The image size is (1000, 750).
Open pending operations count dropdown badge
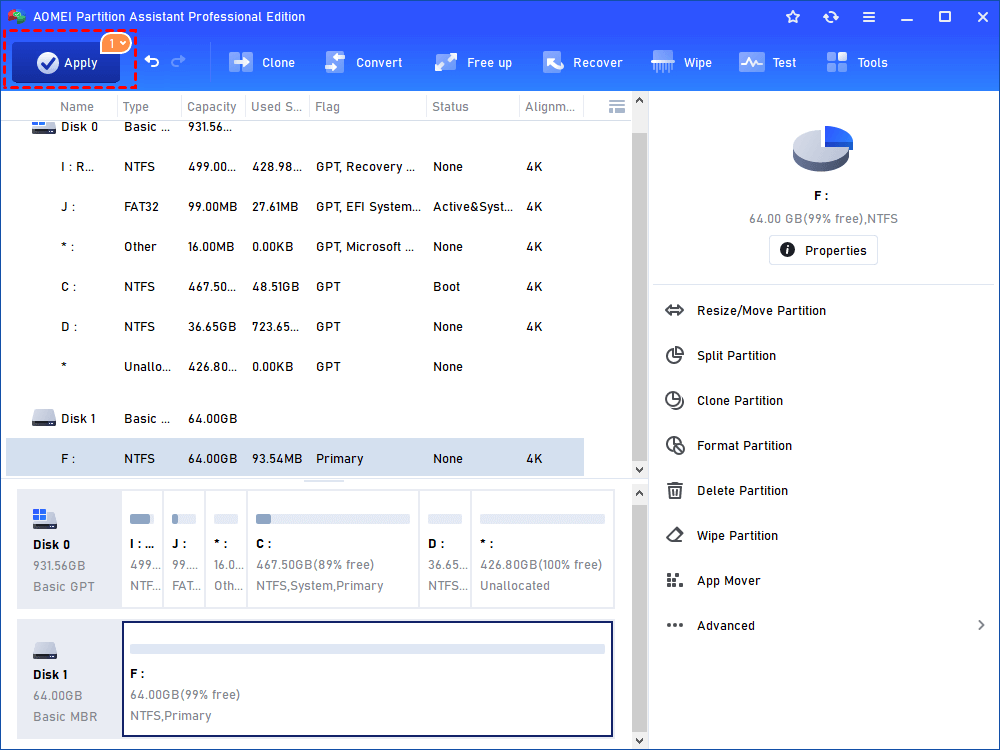point(116,43)
